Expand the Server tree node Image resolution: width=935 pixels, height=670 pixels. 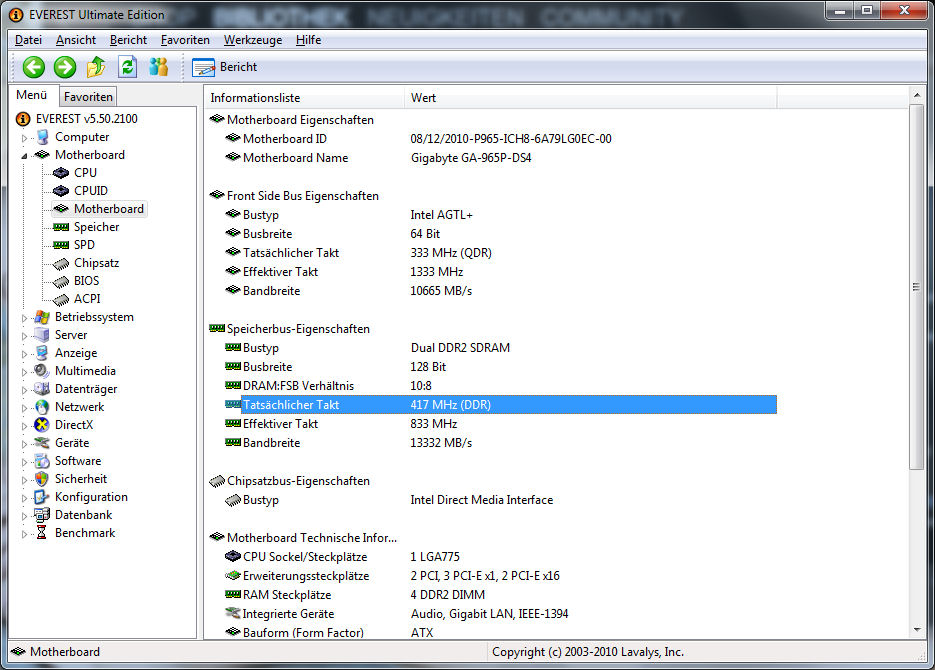(24, 336)
